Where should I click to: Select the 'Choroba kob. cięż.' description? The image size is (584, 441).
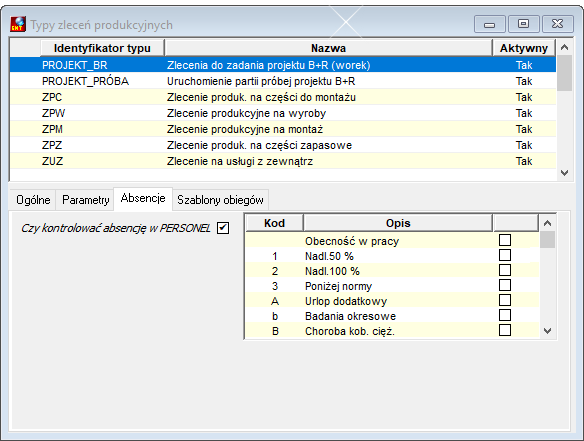(350, 331)
